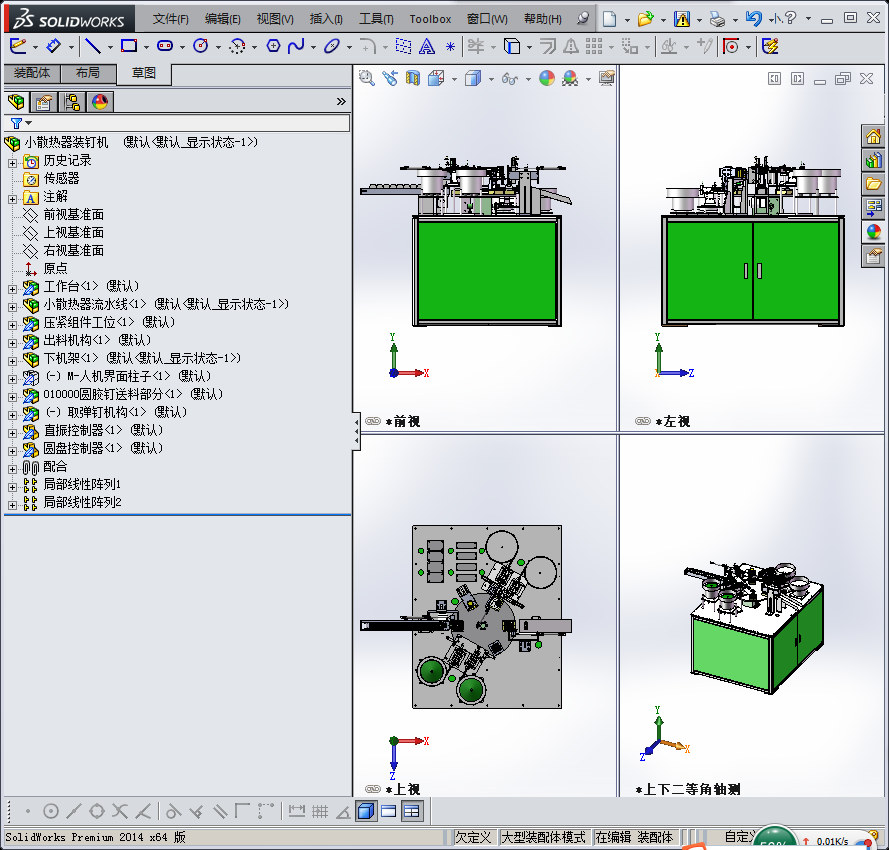The image size is (889, 850).
Task: Toggle the link views icon beside 左视
Action: (x=643, y=421)
